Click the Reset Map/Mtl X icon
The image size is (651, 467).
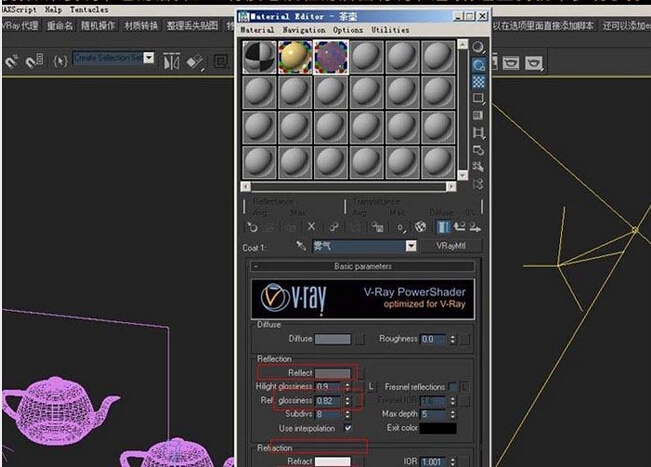(x=311, y=227)
